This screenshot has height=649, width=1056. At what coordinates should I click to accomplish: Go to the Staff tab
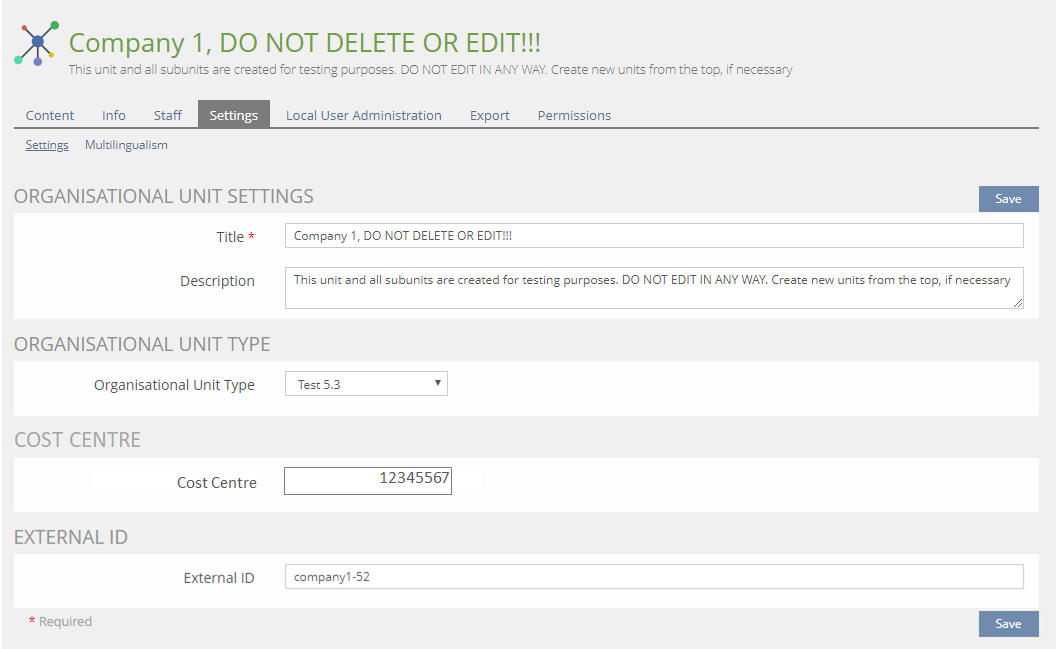click(168, 115)
